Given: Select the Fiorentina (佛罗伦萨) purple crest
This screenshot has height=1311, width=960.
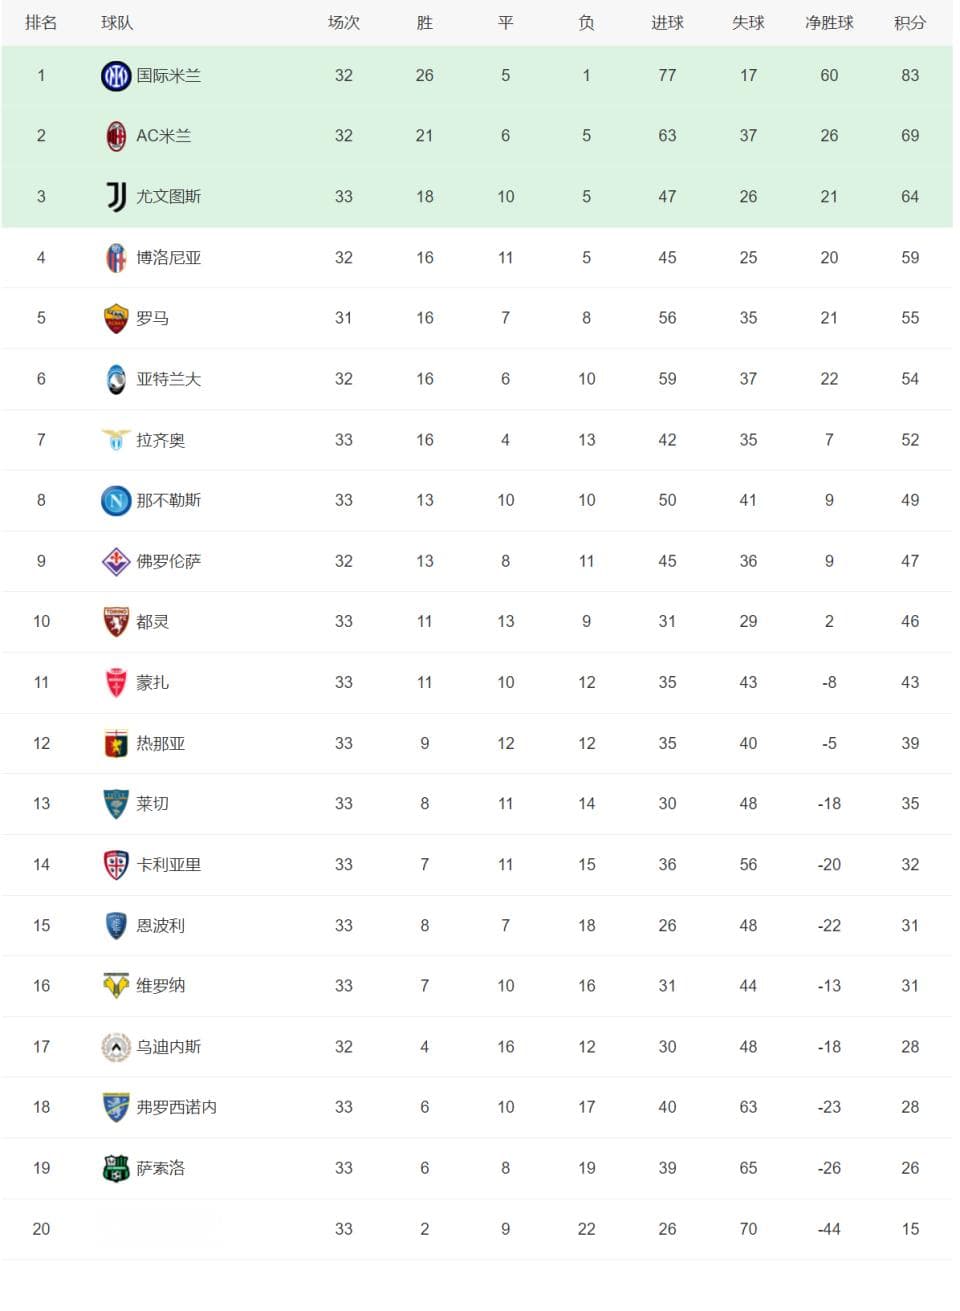Looking at the screenshot, I should pos(116,561).
